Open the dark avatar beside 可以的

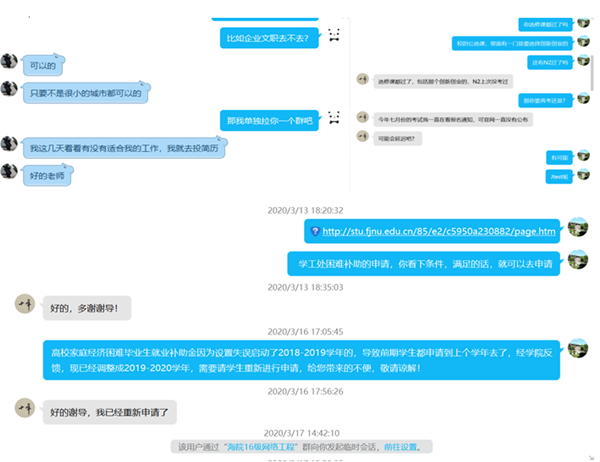click(9, 61)
